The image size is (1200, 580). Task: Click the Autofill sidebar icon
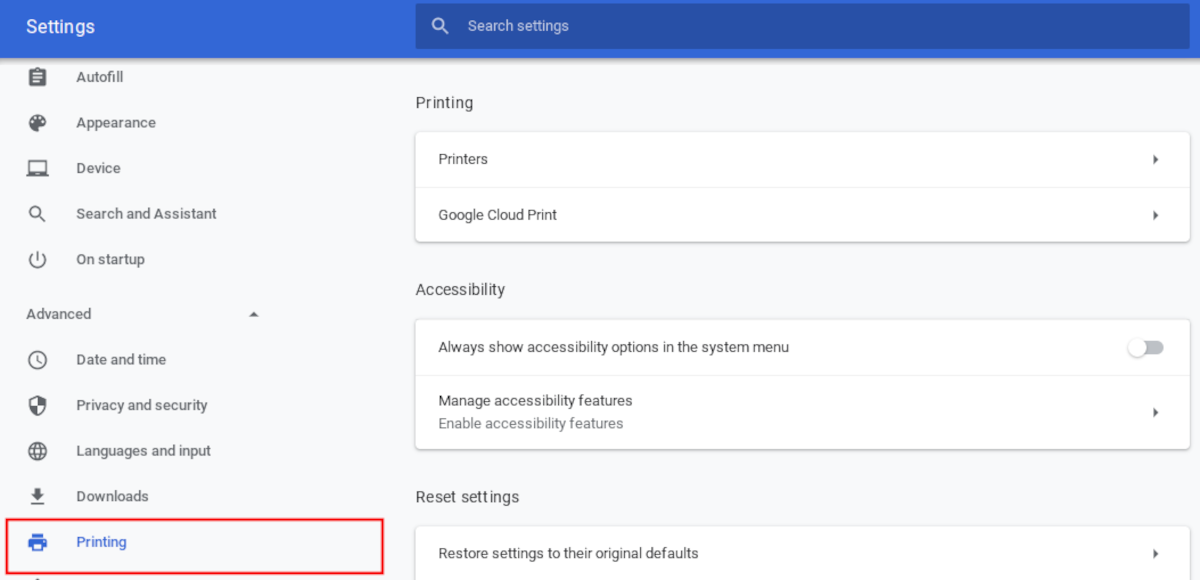(x=37, y=76)
